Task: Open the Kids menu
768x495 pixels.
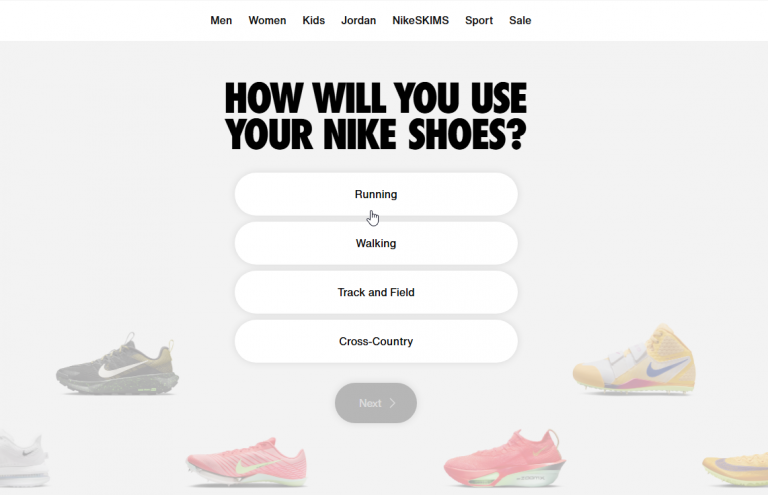Action: (313, 21)
